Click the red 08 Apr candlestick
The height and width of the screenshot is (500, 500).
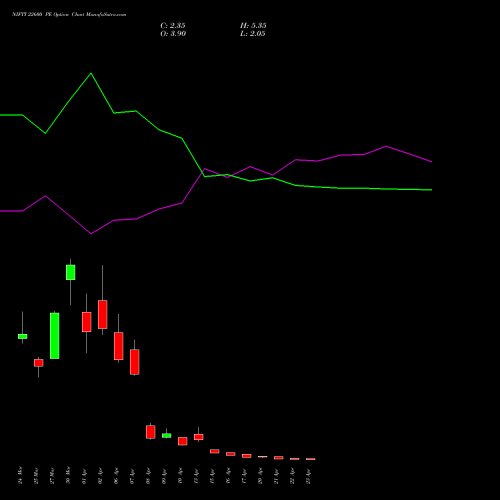pyautogui.click(x=151, y=432)
